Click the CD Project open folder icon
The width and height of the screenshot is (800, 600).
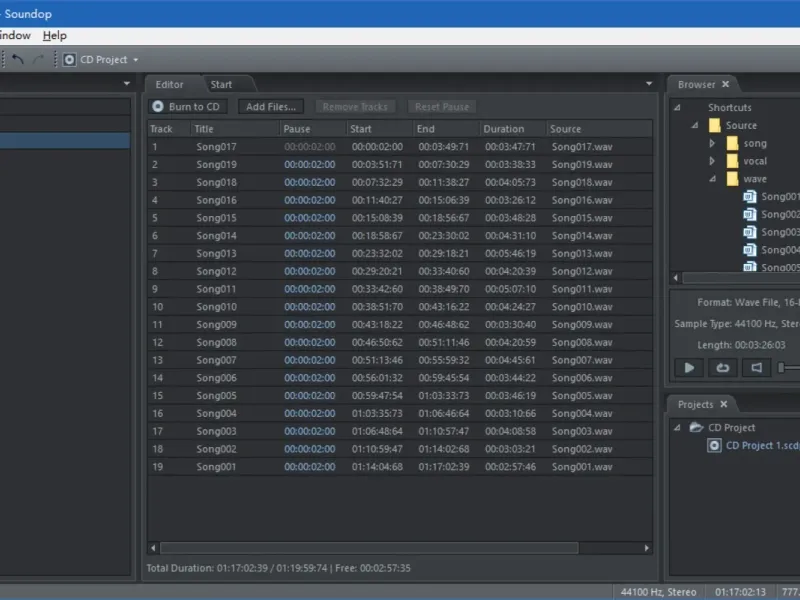click(696, 428)
